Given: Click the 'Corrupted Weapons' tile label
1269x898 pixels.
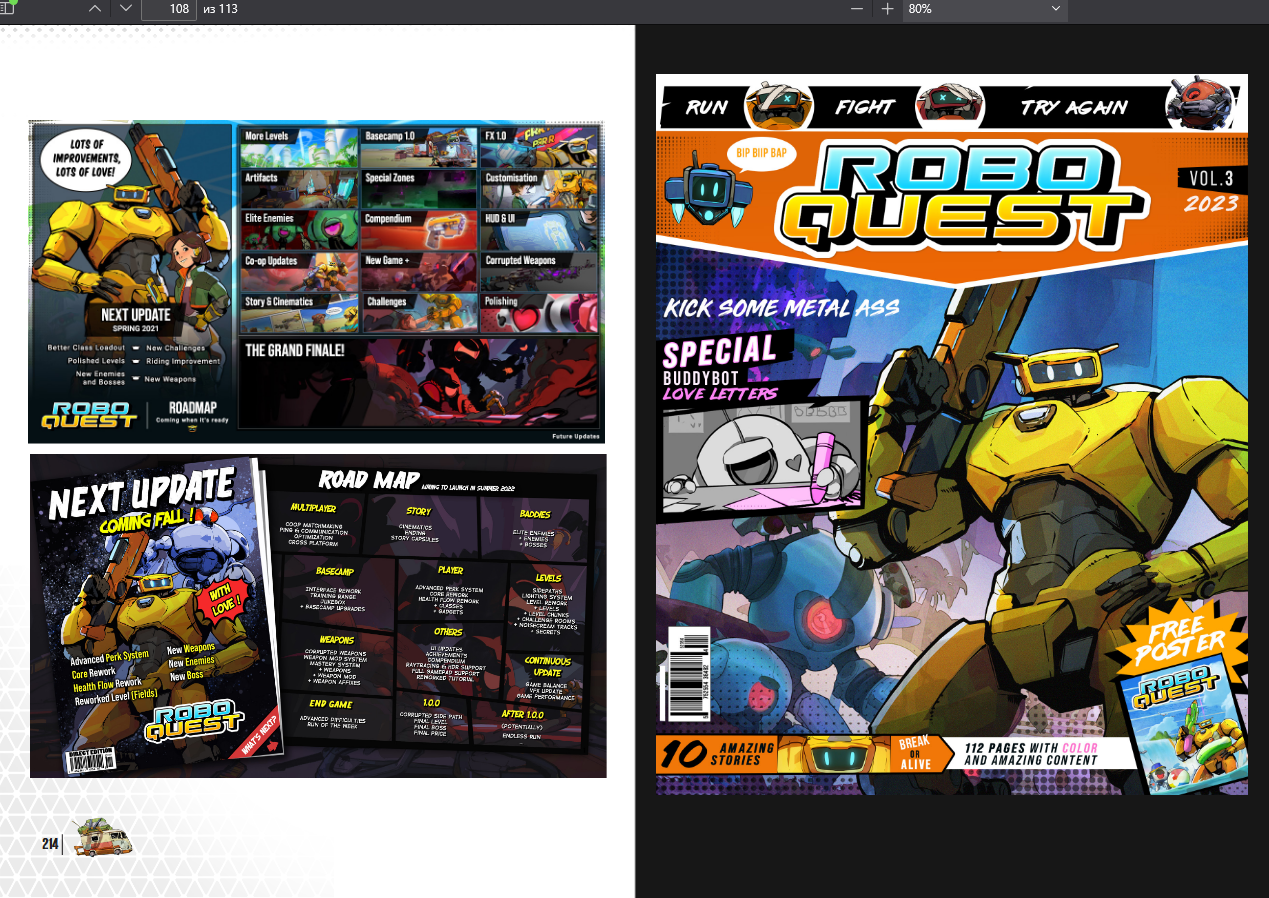Looking at the screenshot, I should (x=520, y=260).
